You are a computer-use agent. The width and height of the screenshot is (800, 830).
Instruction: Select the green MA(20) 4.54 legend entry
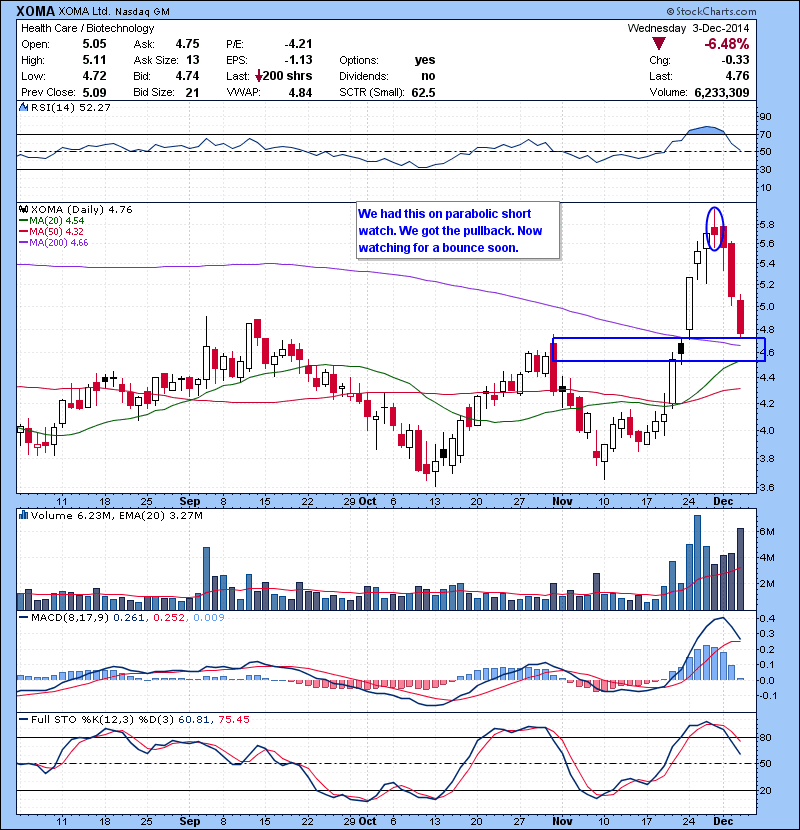tap(51, 221)
